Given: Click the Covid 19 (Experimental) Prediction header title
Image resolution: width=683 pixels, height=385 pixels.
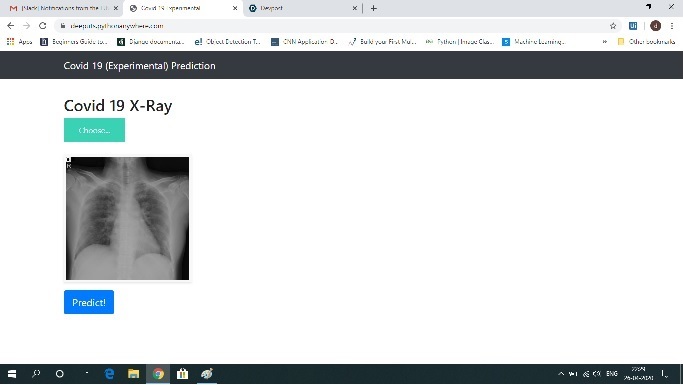Looking at the screenshot, I should (x=139, y=66).
